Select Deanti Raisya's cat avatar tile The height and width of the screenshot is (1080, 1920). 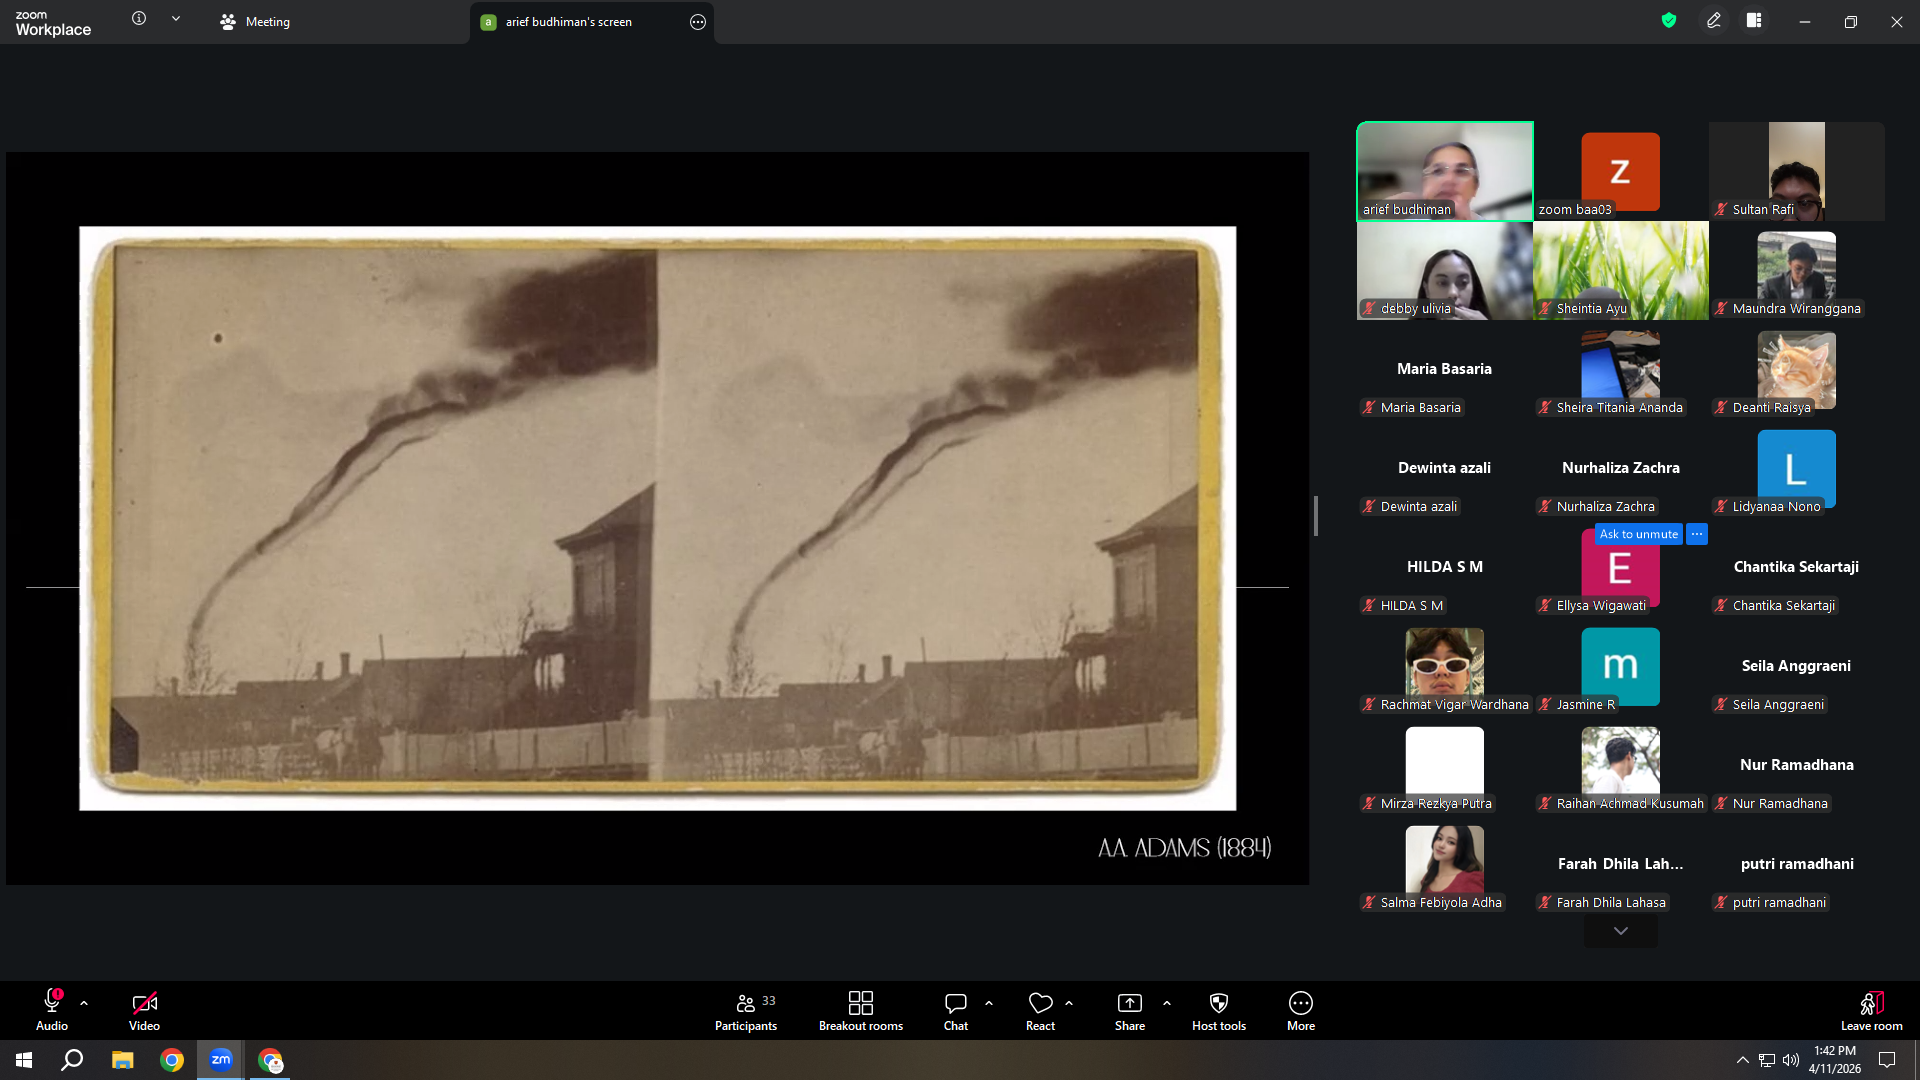[x=1797, y=369]
